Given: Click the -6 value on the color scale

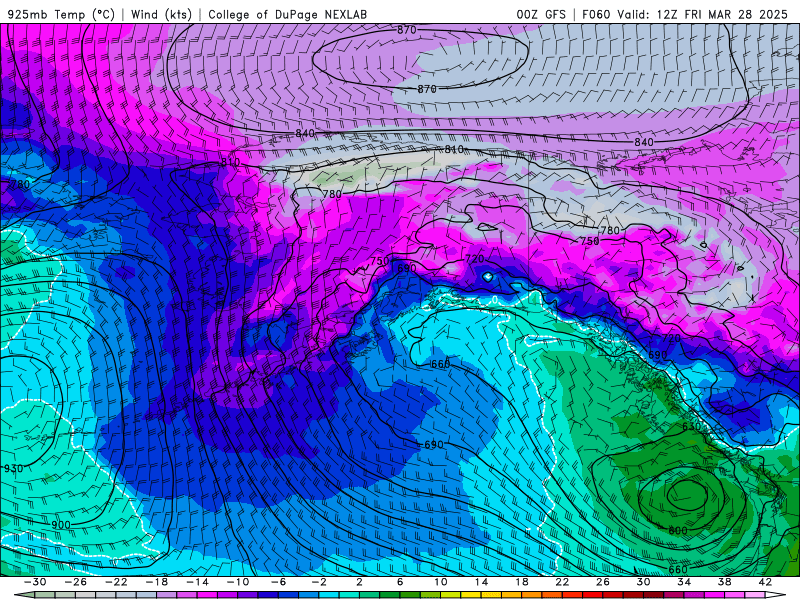Looking at the screenshot, I should (x=279, y=582).
